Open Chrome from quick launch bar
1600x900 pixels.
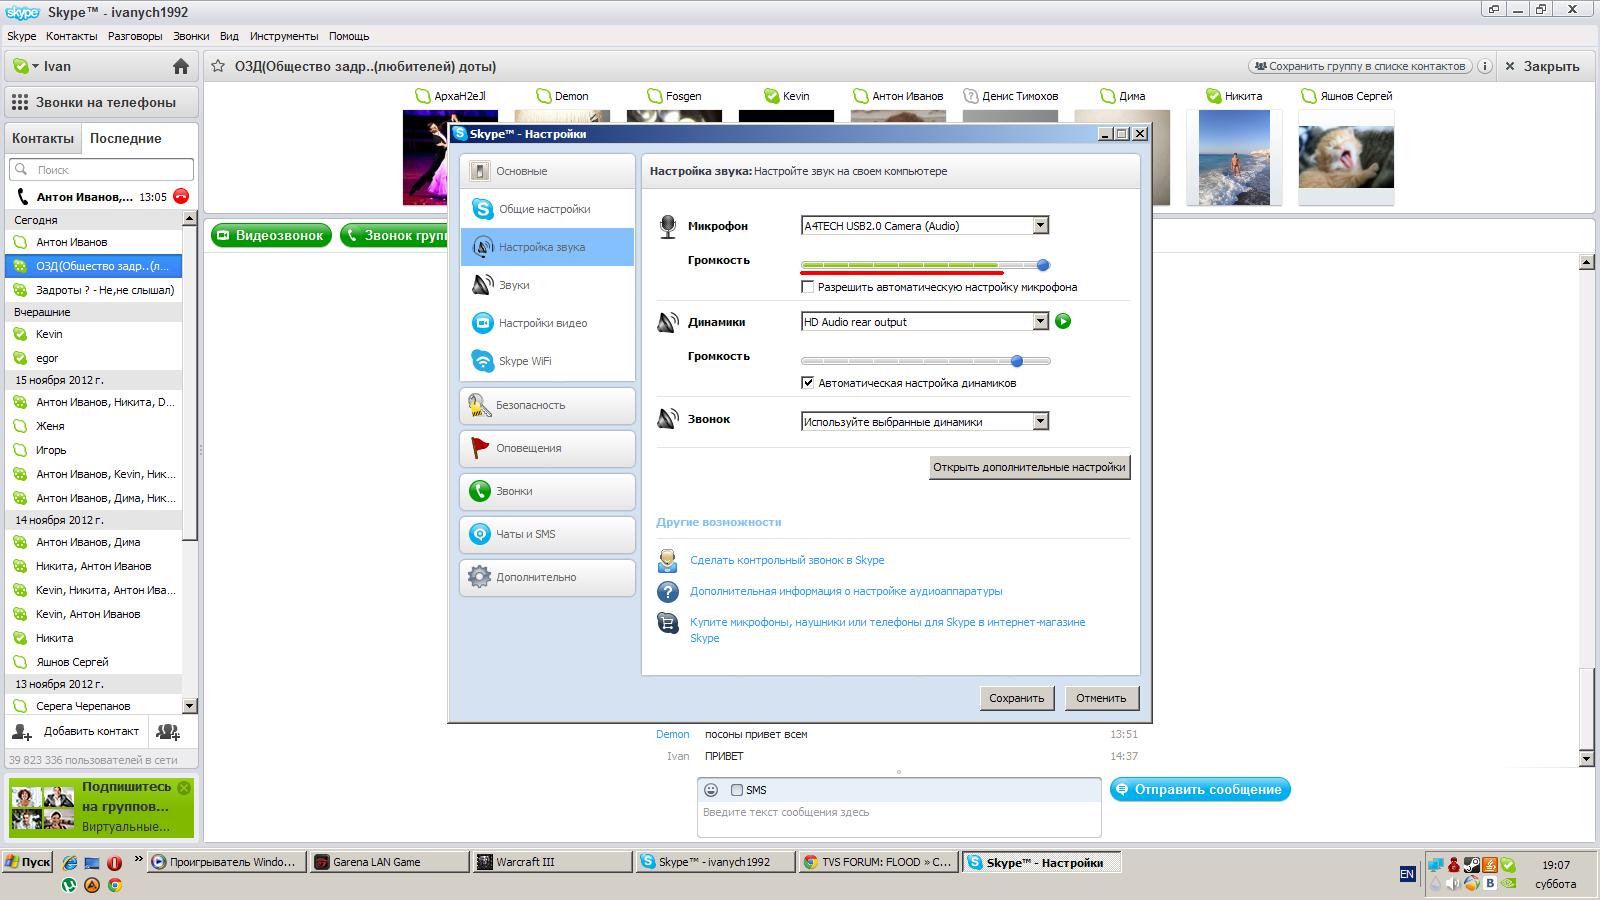(x=115, y=885)
